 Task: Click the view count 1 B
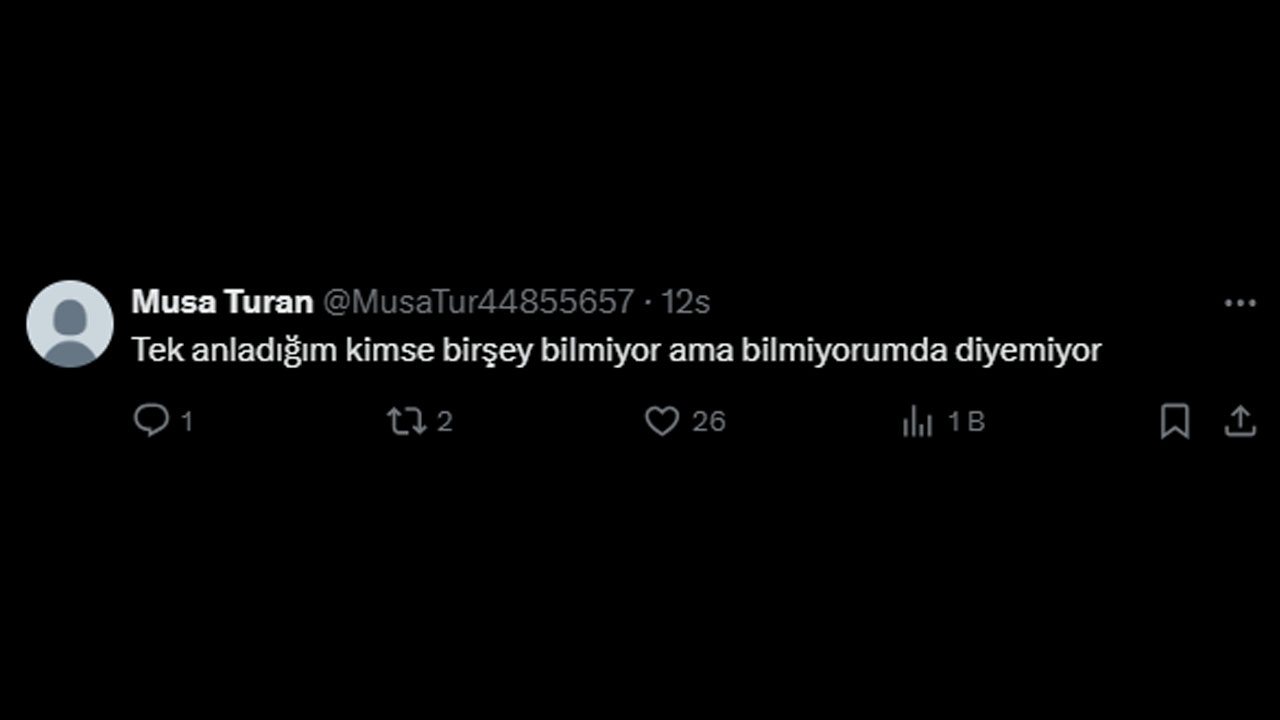tap(966, 422)
